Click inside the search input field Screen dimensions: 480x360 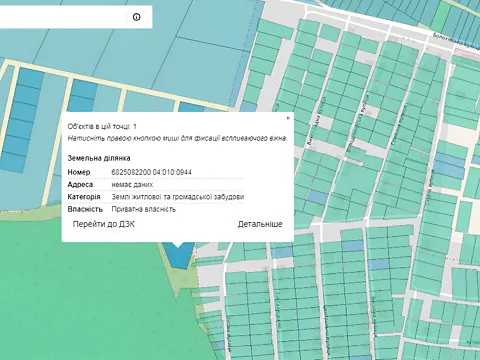point(63,17)
